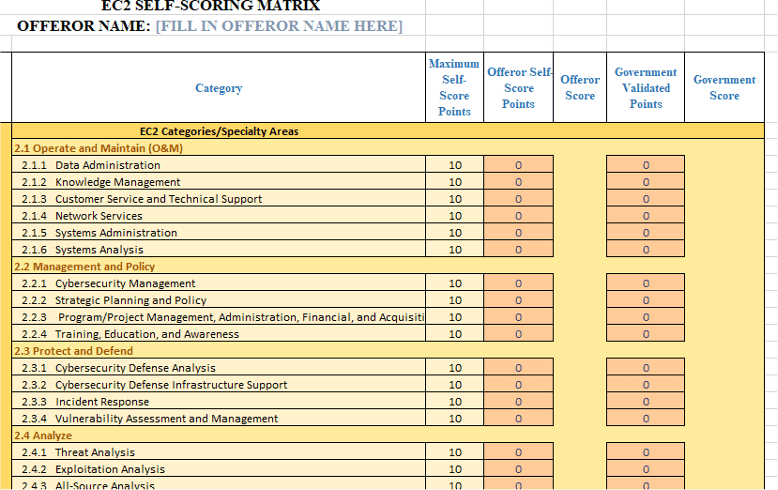Click the offeror name placeholder field
Screen dimensions: 778x490
click(x=279, y=26)
